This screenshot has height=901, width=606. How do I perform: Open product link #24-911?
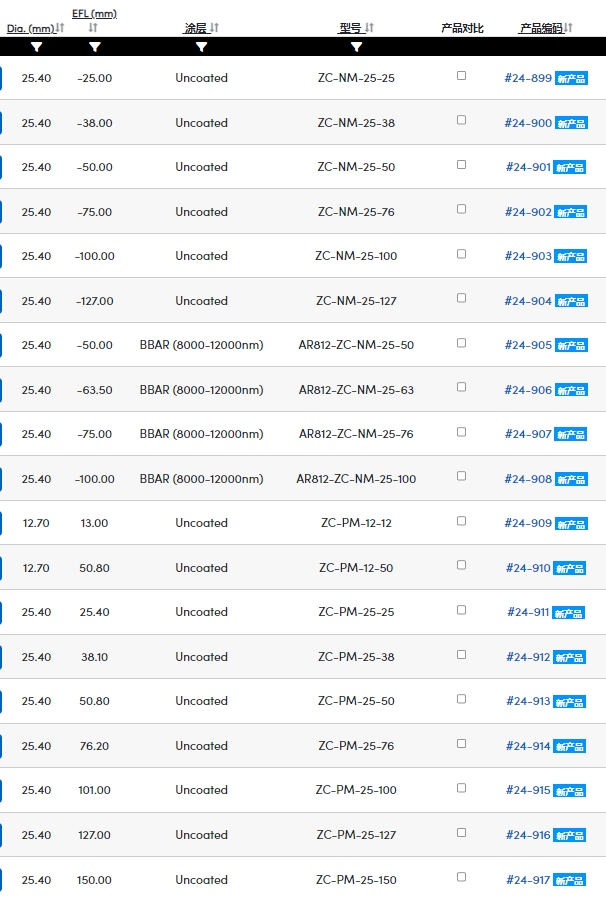tap(528, 612)
